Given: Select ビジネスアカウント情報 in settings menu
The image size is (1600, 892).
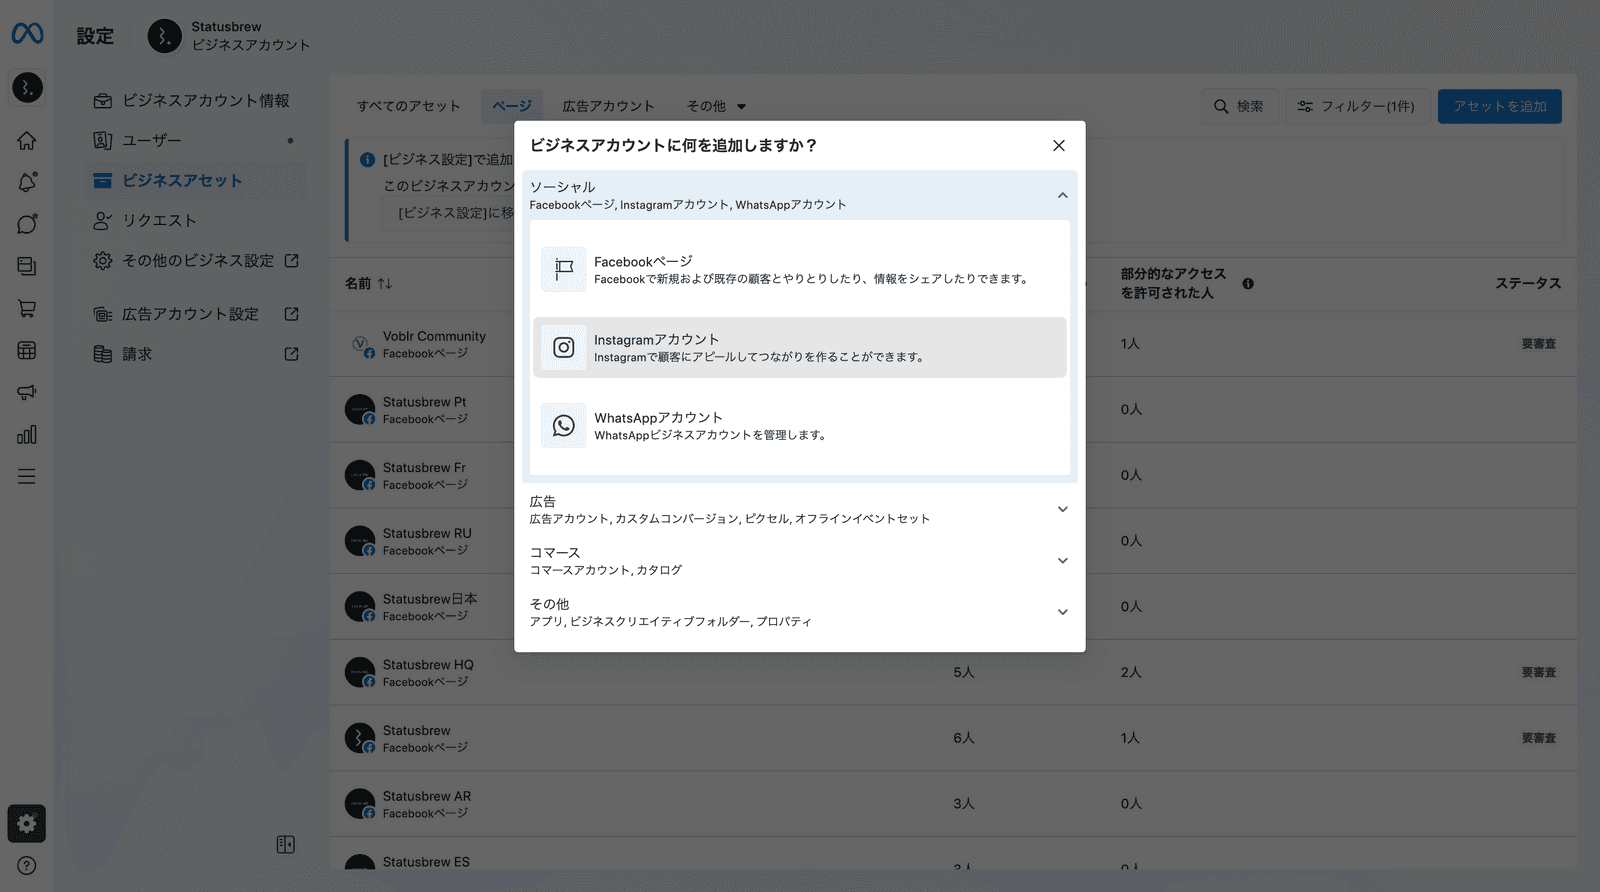Looking at the screenshot, I should (x=205, y=101).
